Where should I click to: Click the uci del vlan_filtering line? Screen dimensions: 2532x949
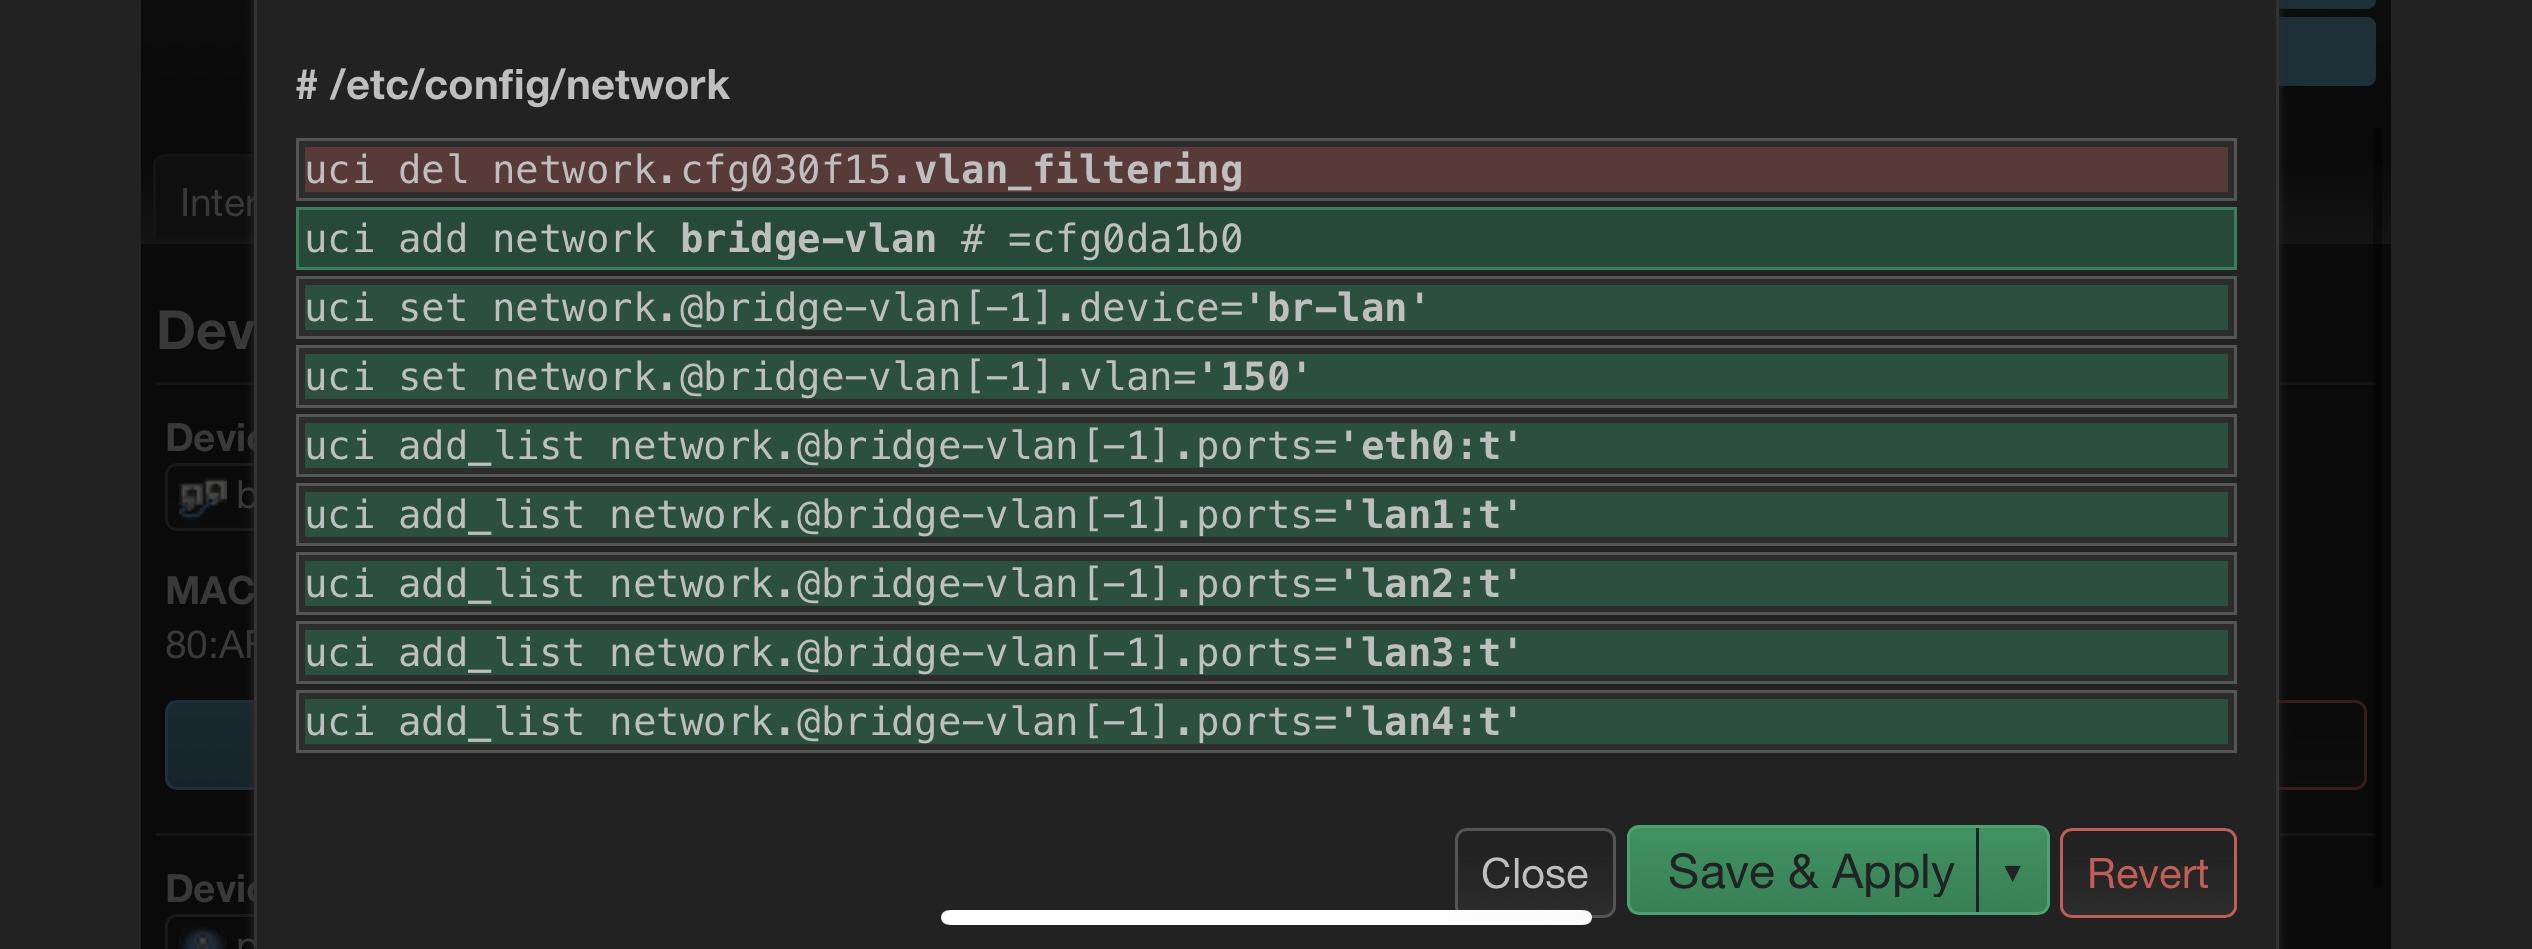1266,169
